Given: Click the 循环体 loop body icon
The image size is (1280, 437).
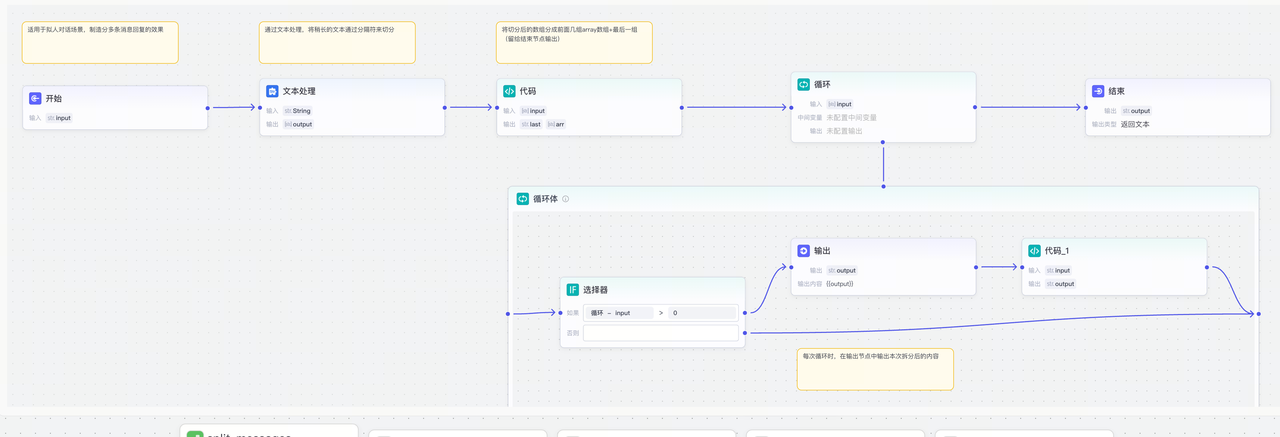Looking at the screenshot, I should pos(522,199).
